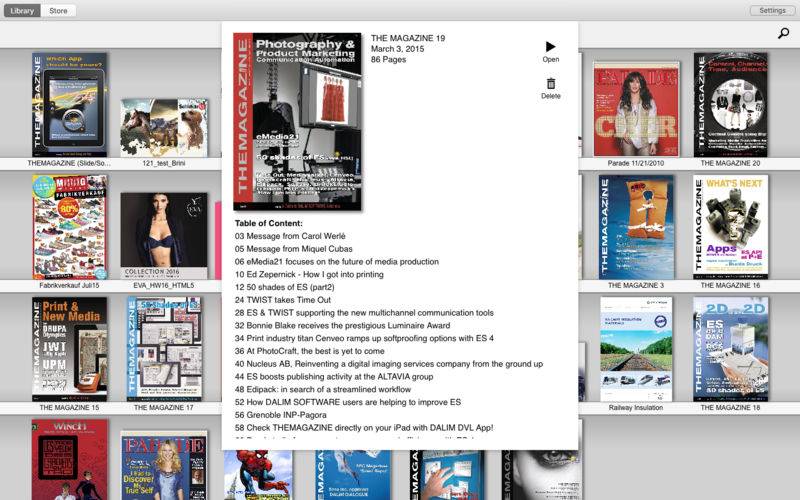Screen dimensions: 800x500
Task: Open THE MAGAZINE 15 cover
Action: [69, 349]
